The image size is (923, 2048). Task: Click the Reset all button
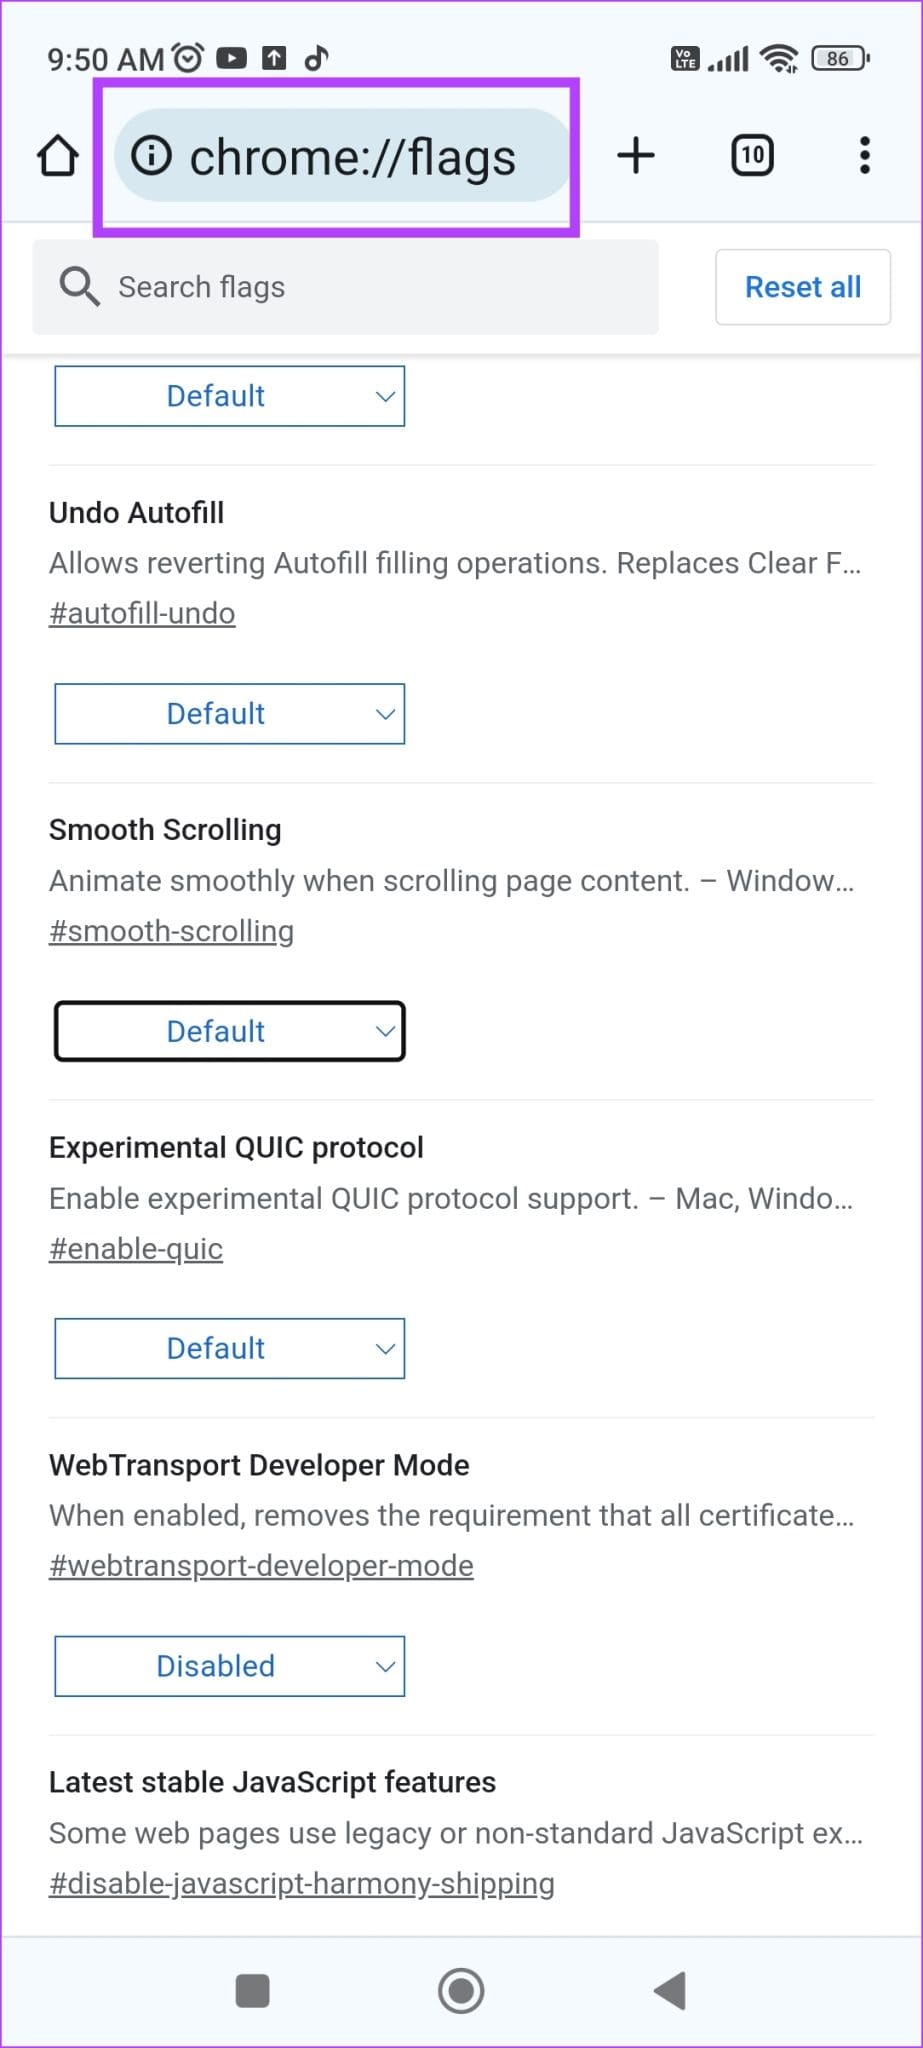pyautogui.click(x=803, y=287)
